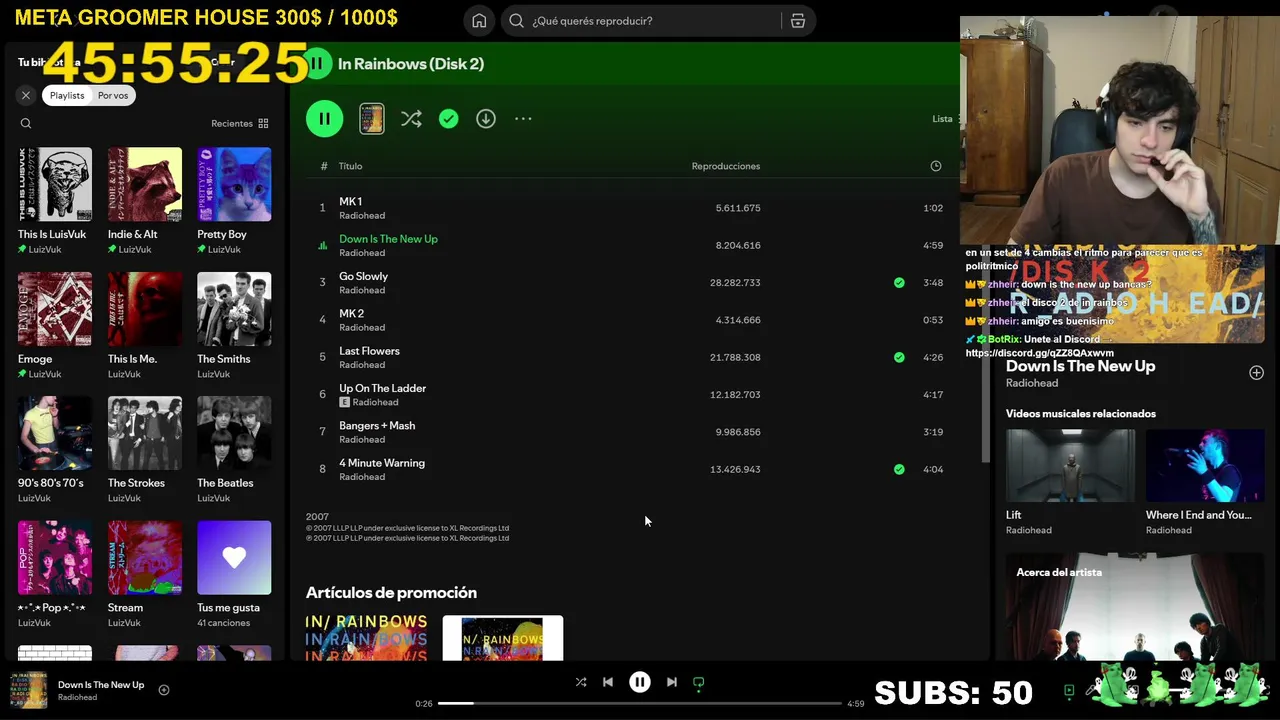Open the Lista view dropdown

(x=944, y=119)
